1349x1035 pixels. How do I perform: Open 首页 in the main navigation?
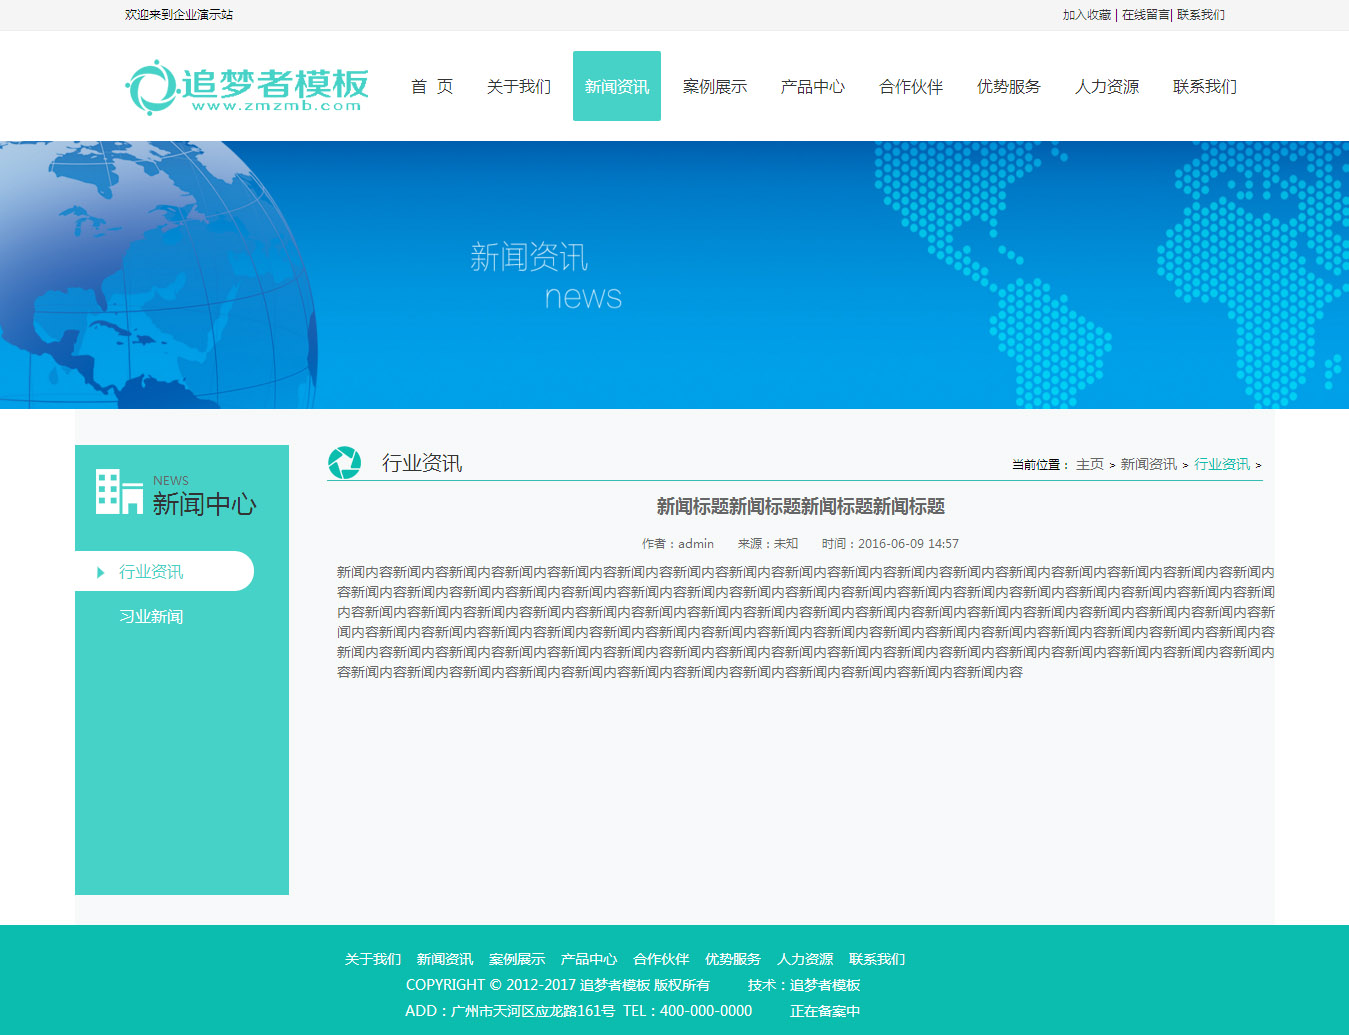tap(432, 87)
